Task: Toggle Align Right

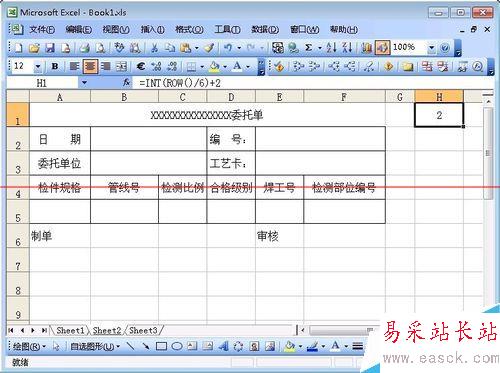Action: [x=106, y=66]
